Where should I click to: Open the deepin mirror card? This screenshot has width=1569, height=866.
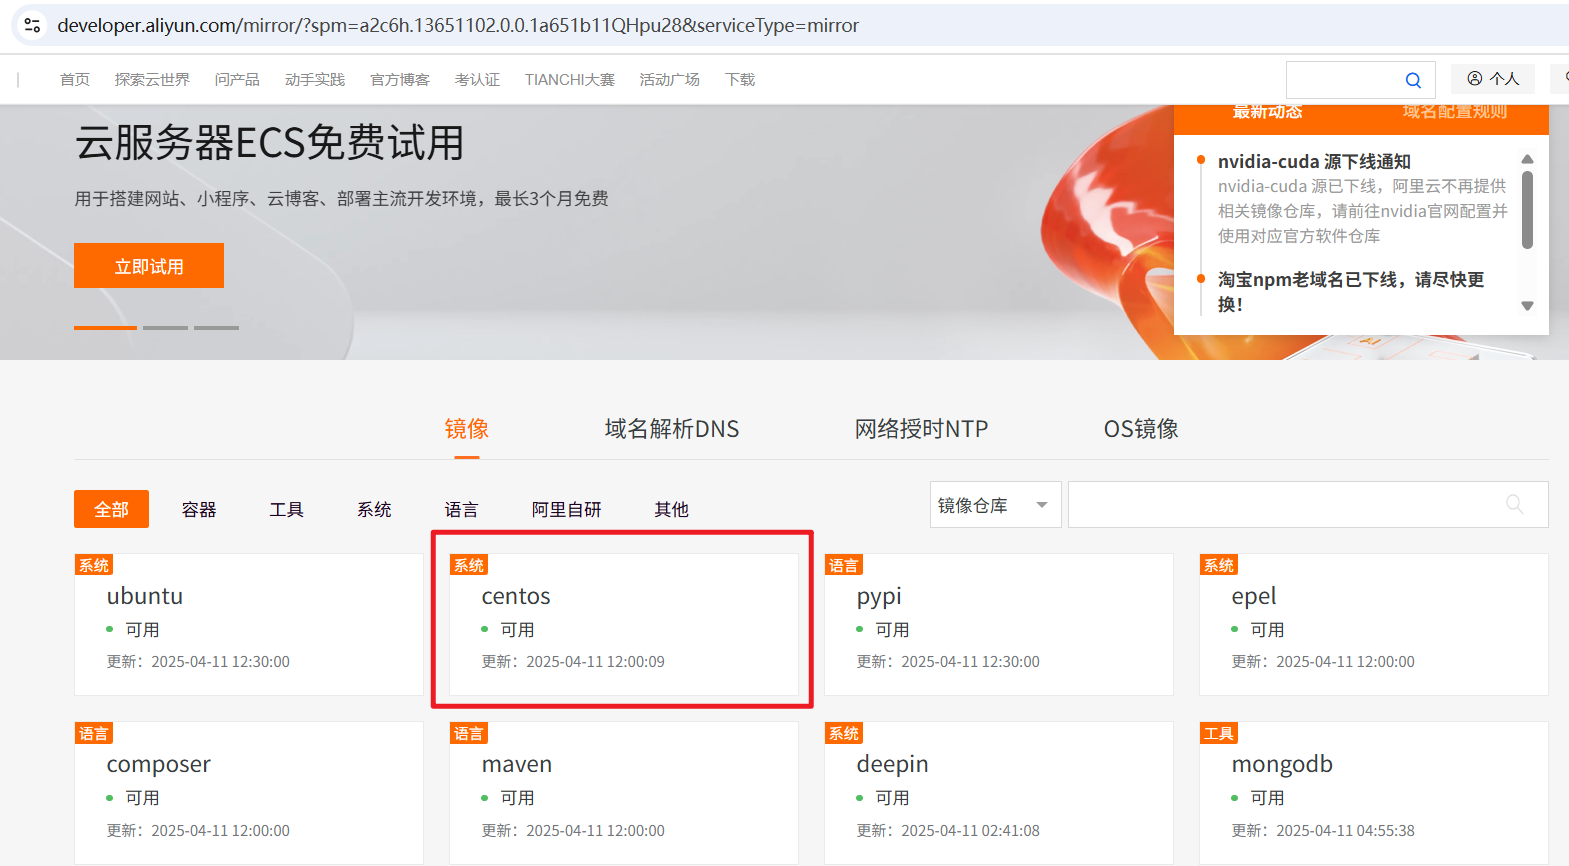tap(999, 792)
